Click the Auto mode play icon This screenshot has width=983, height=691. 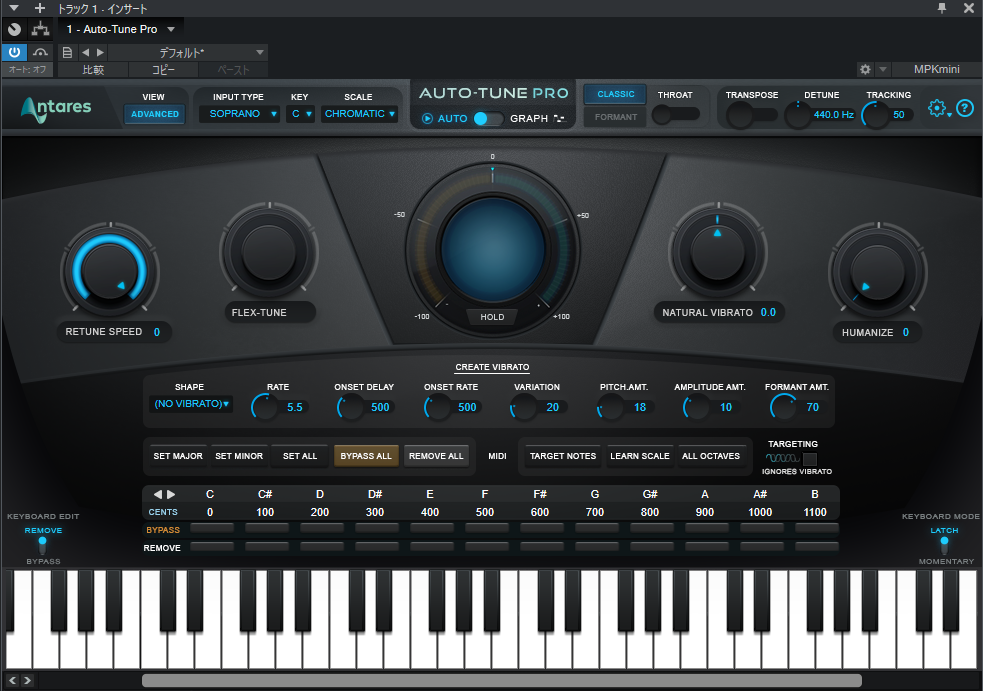(428, 119)
